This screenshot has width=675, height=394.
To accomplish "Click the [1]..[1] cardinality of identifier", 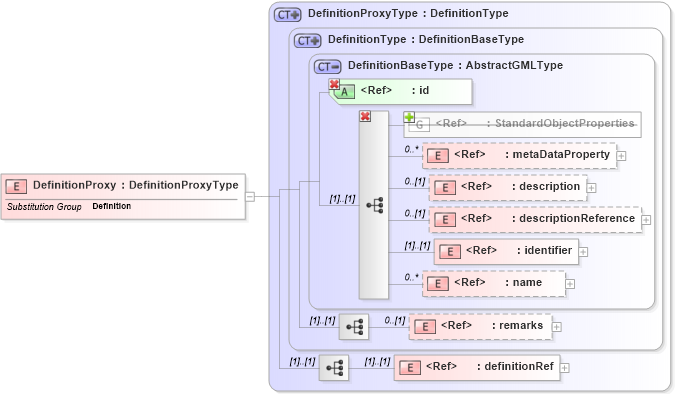I will point(417,245).
